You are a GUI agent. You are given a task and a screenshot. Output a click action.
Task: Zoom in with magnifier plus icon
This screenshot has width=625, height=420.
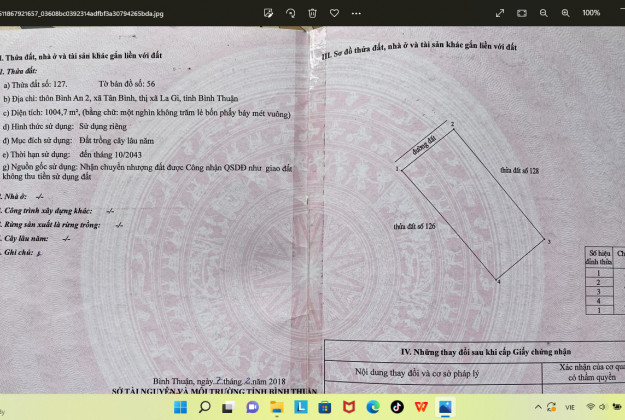(x=566, y=13)
